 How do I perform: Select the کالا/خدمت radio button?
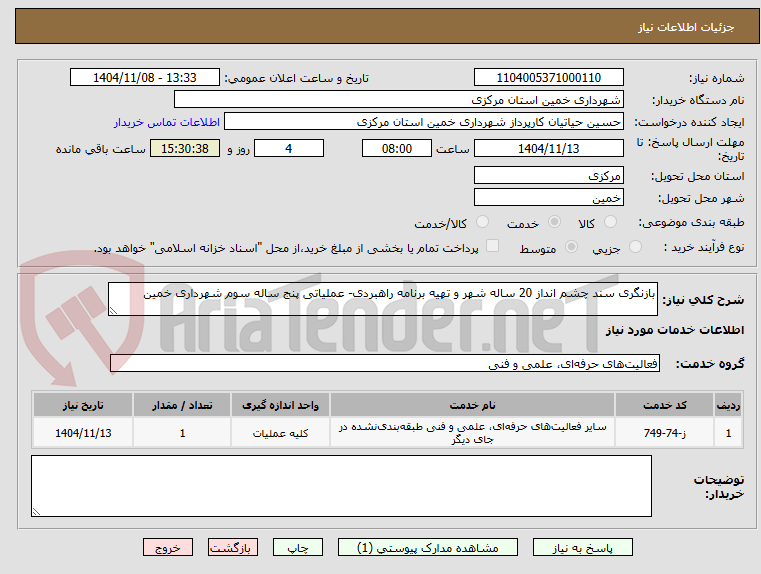coord(482,222)
